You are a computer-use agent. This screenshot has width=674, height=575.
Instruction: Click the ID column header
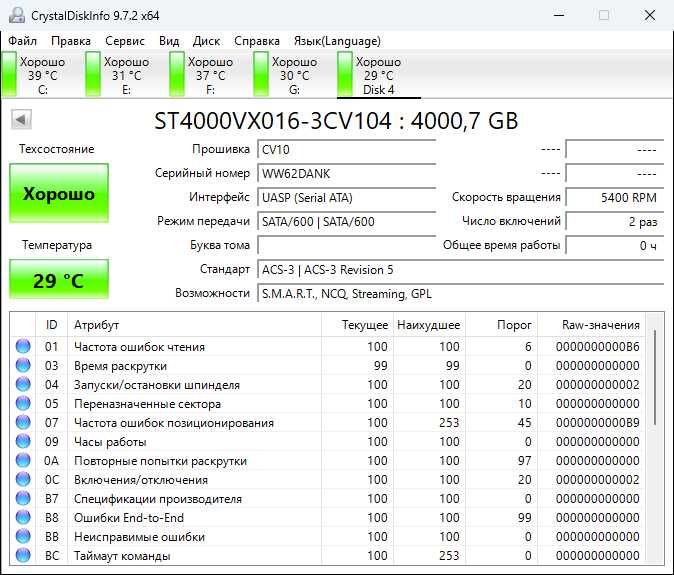pyautogui.click(x=51, y=324)
